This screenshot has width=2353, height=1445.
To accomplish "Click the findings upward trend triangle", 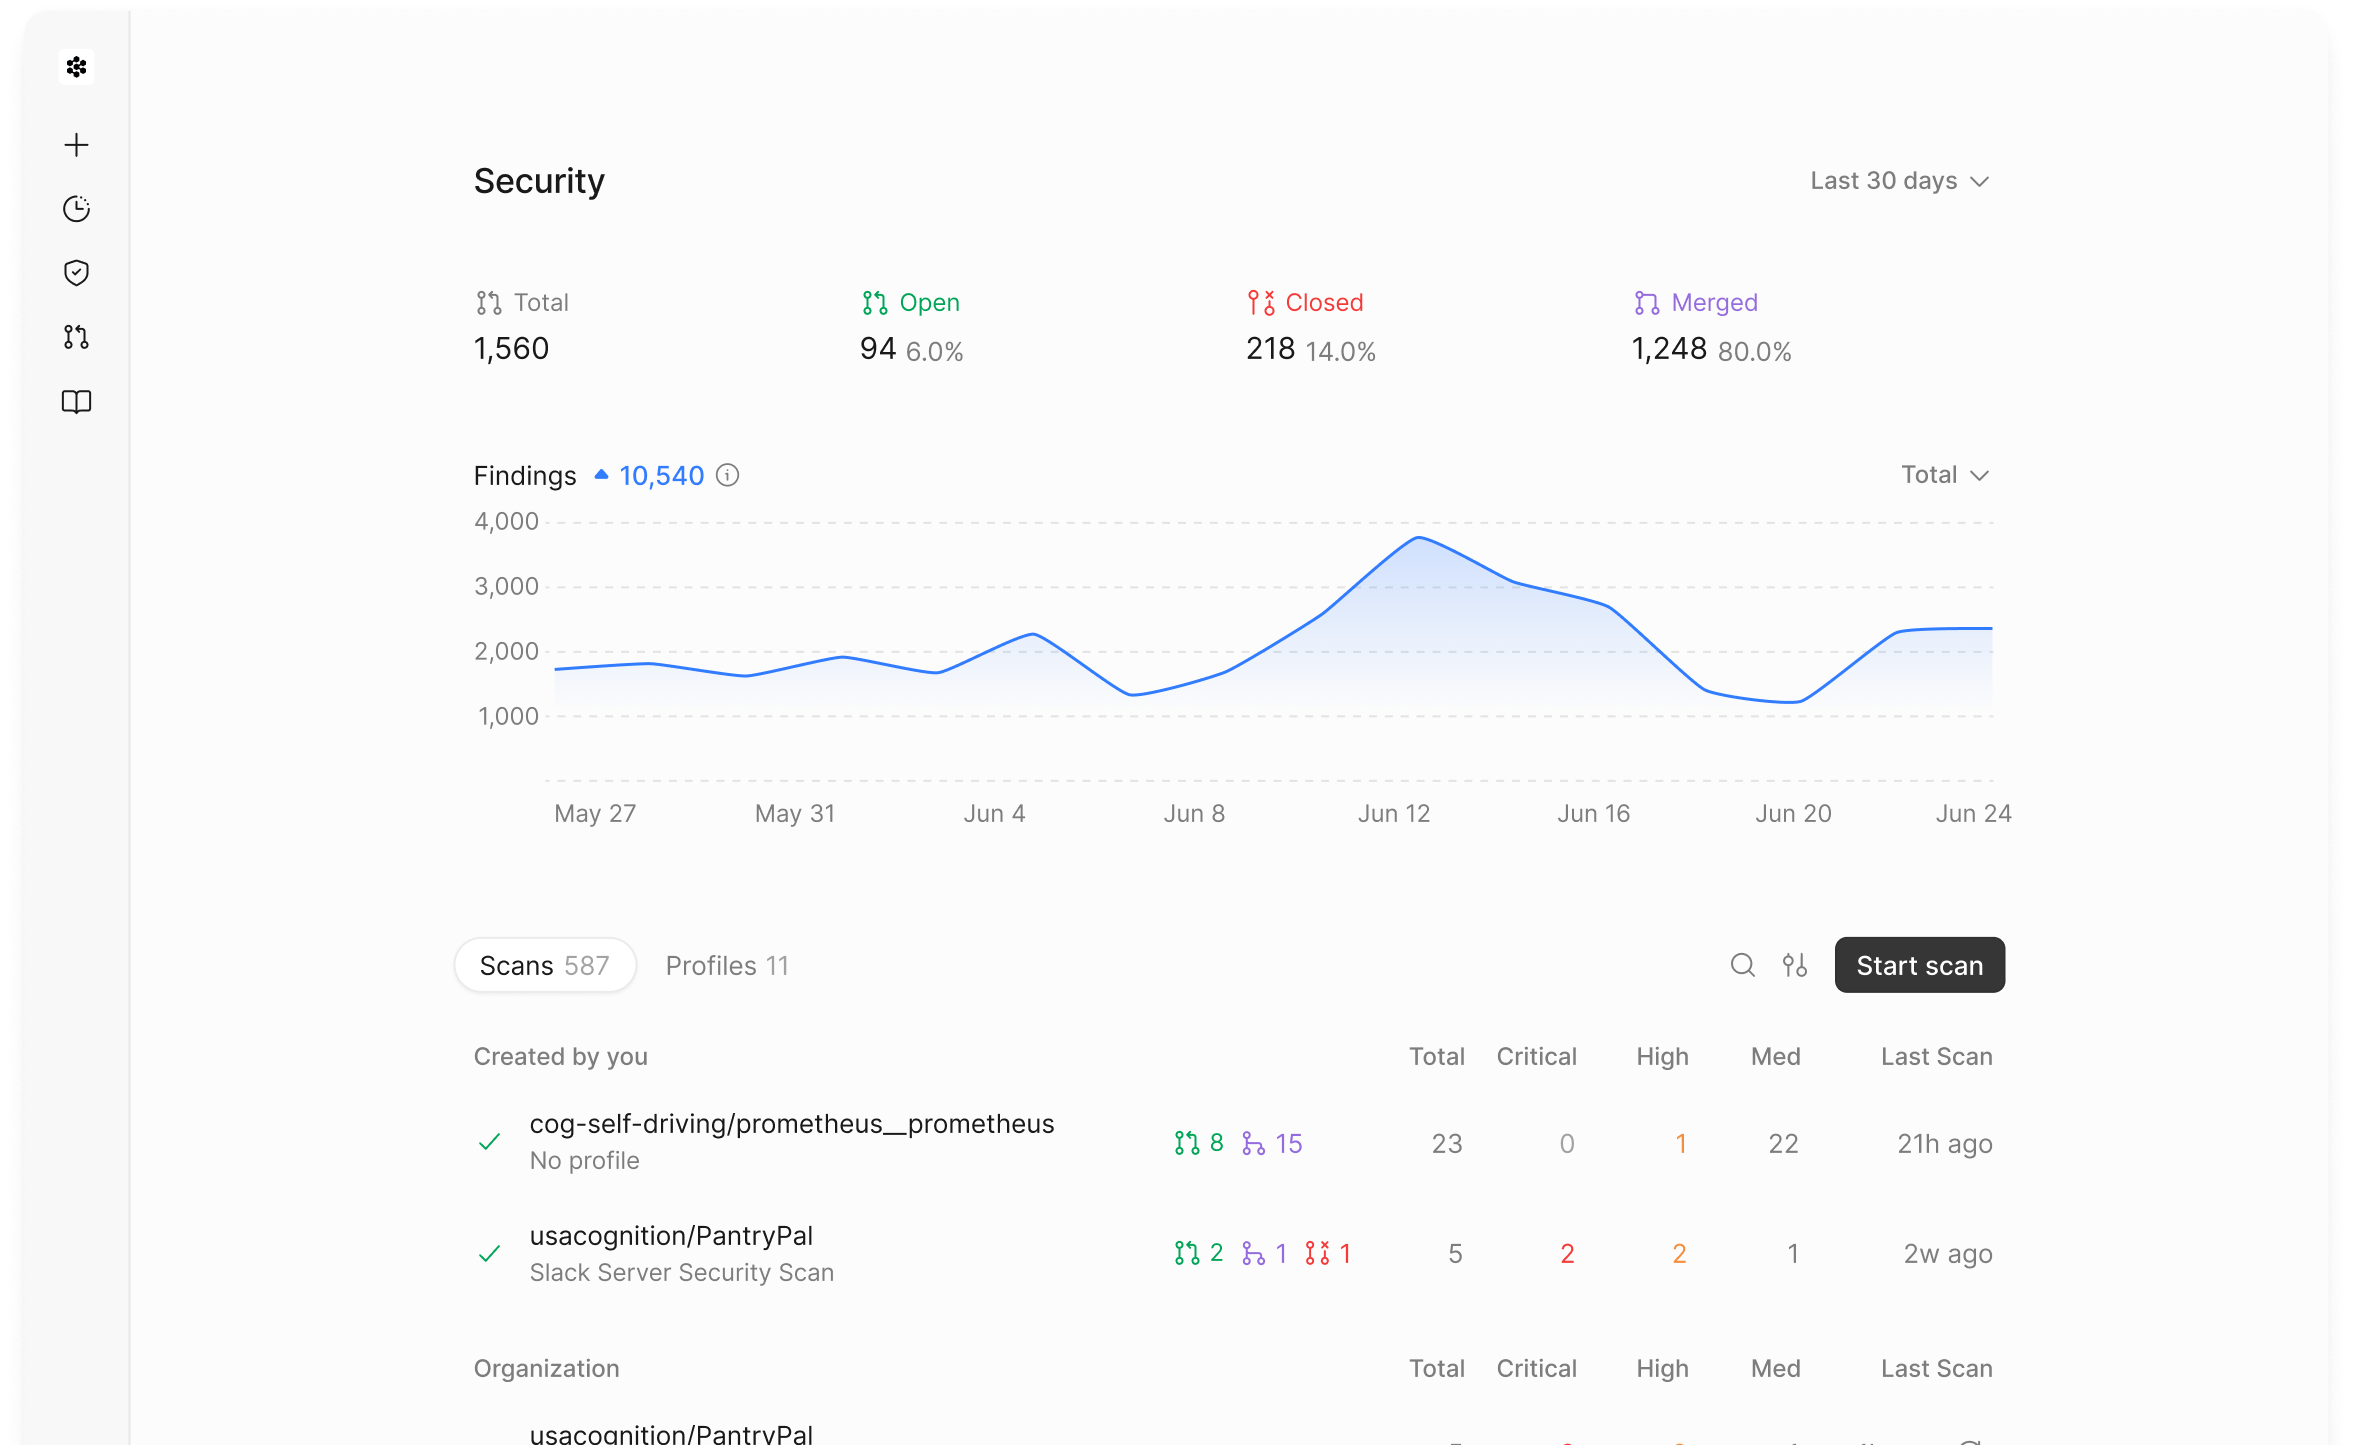I will tap(601, 475).
